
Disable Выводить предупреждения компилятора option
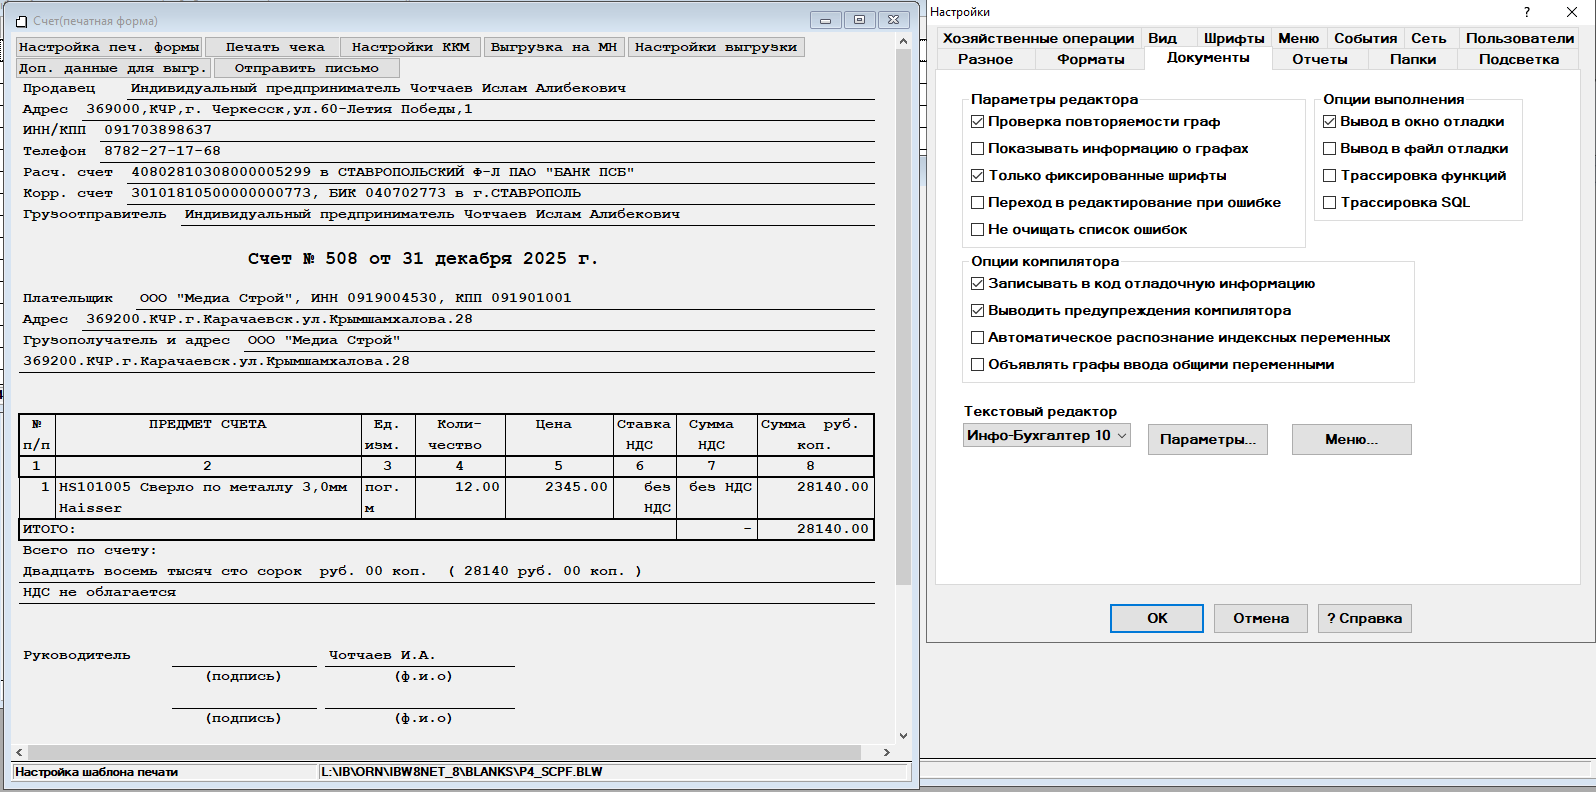978,311
